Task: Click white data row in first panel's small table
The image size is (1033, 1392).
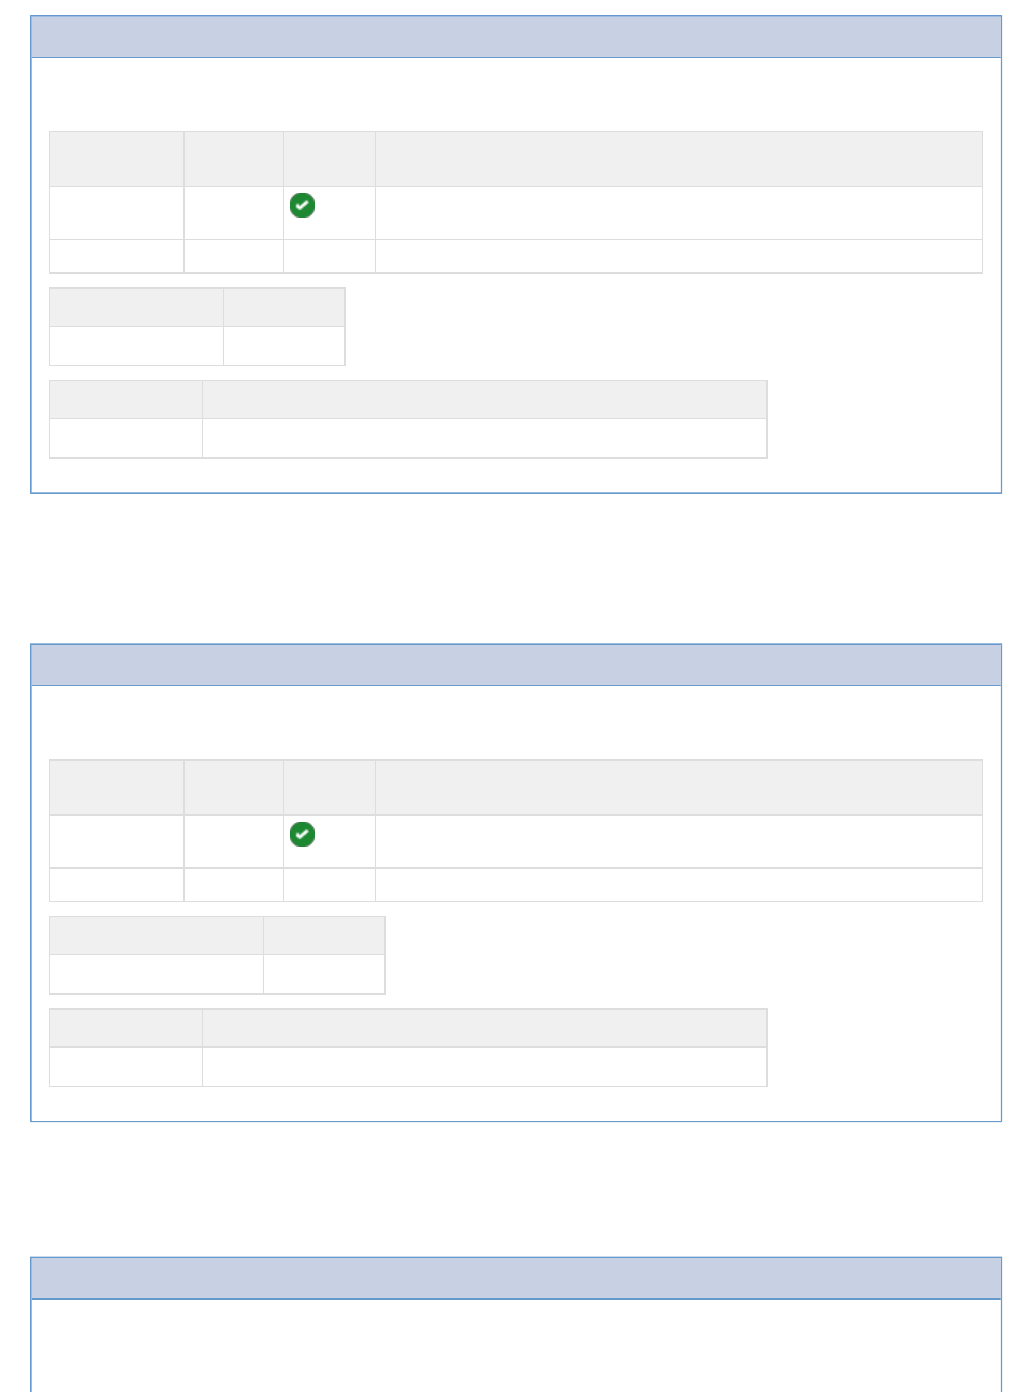Action: (197, 346)
